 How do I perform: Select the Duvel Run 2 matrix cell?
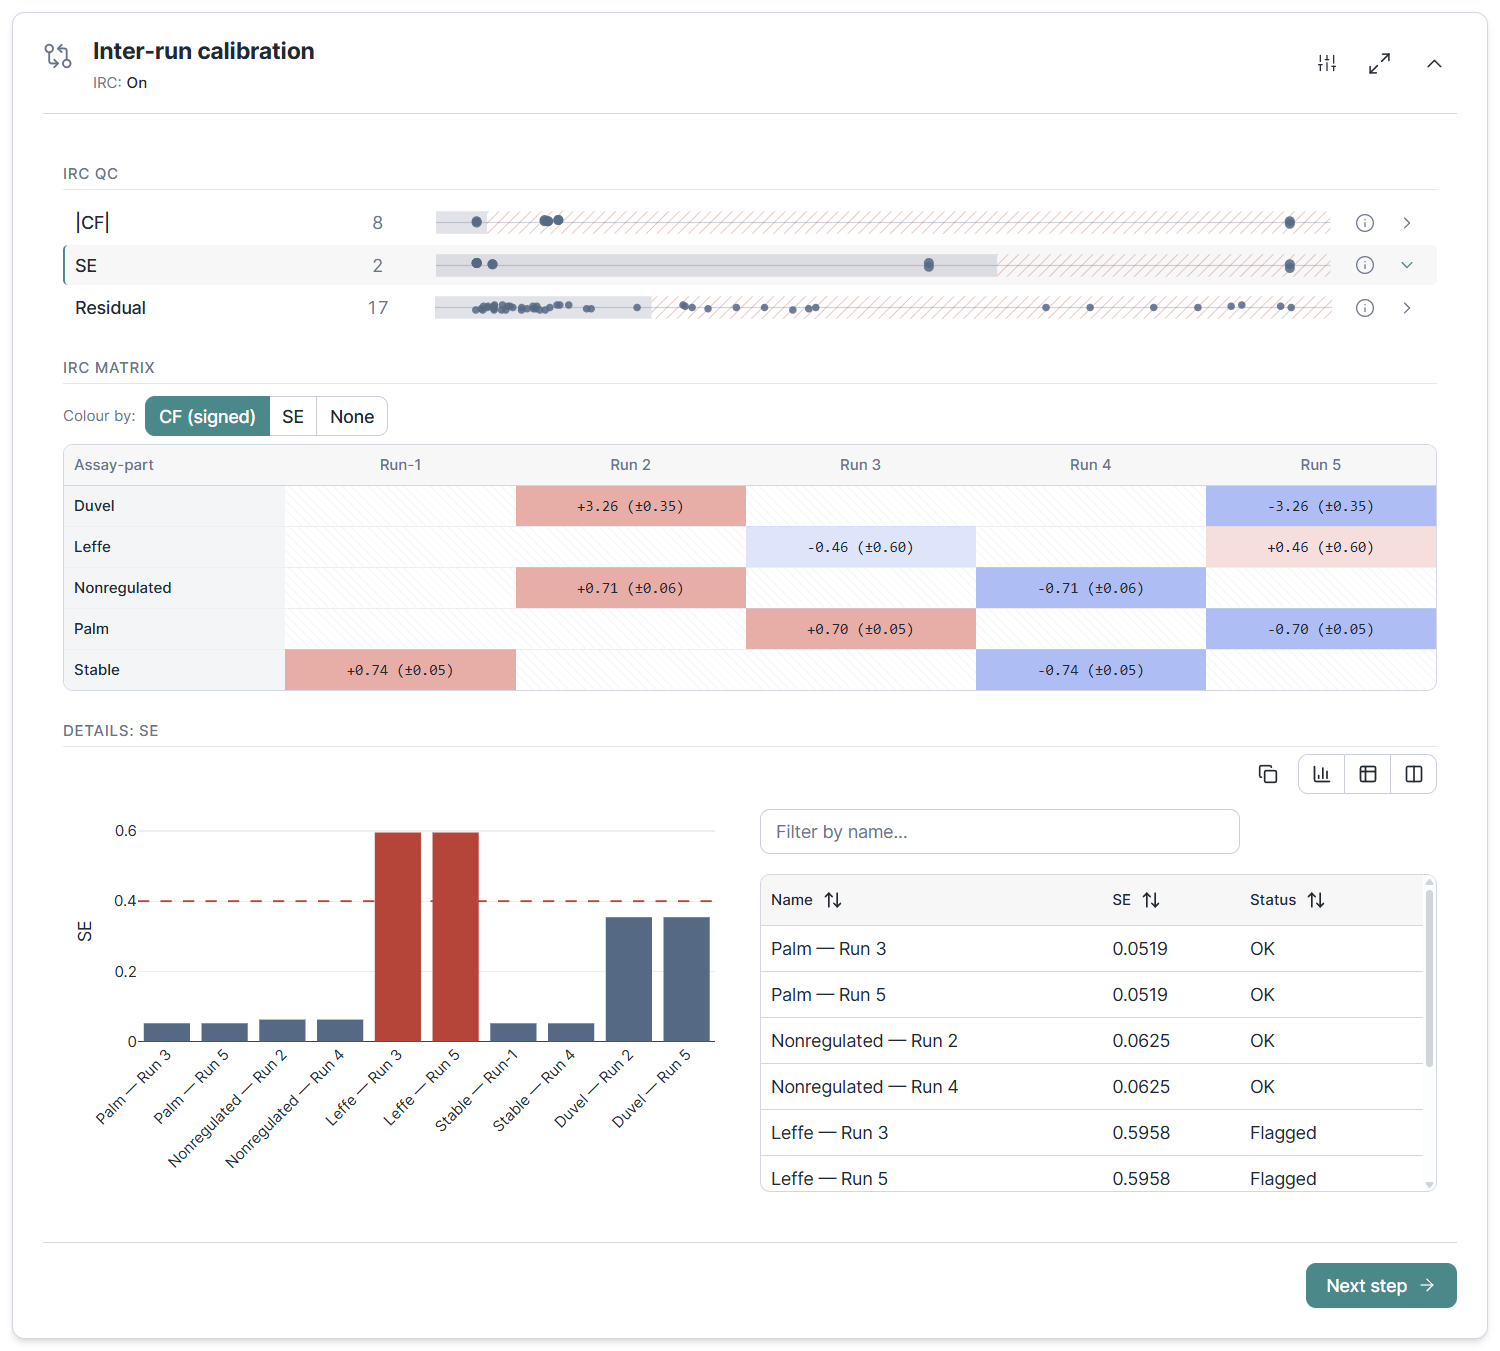(x=631, y=506)
